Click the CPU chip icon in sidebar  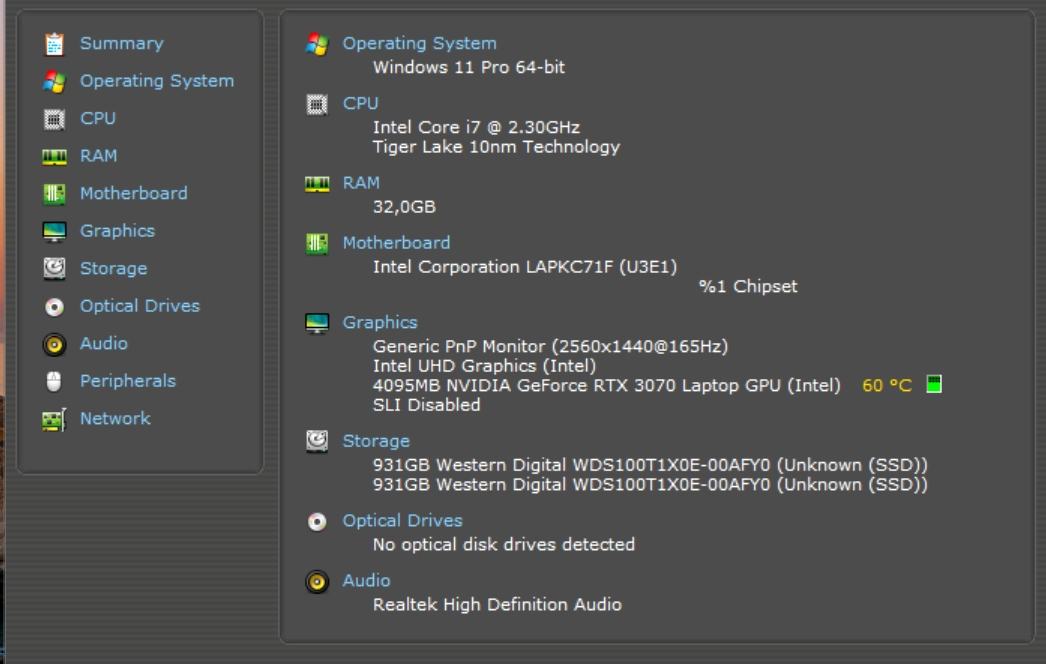(x=54, y=119)
